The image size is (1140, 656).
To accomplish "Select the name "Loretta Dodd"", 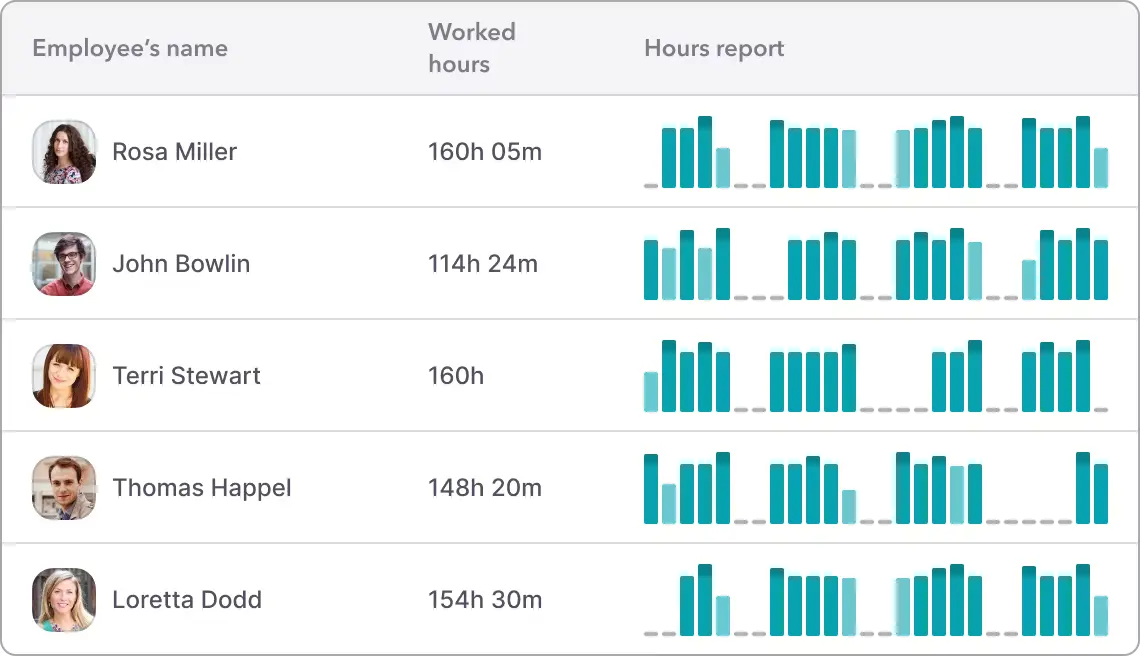I will [186, 599].
